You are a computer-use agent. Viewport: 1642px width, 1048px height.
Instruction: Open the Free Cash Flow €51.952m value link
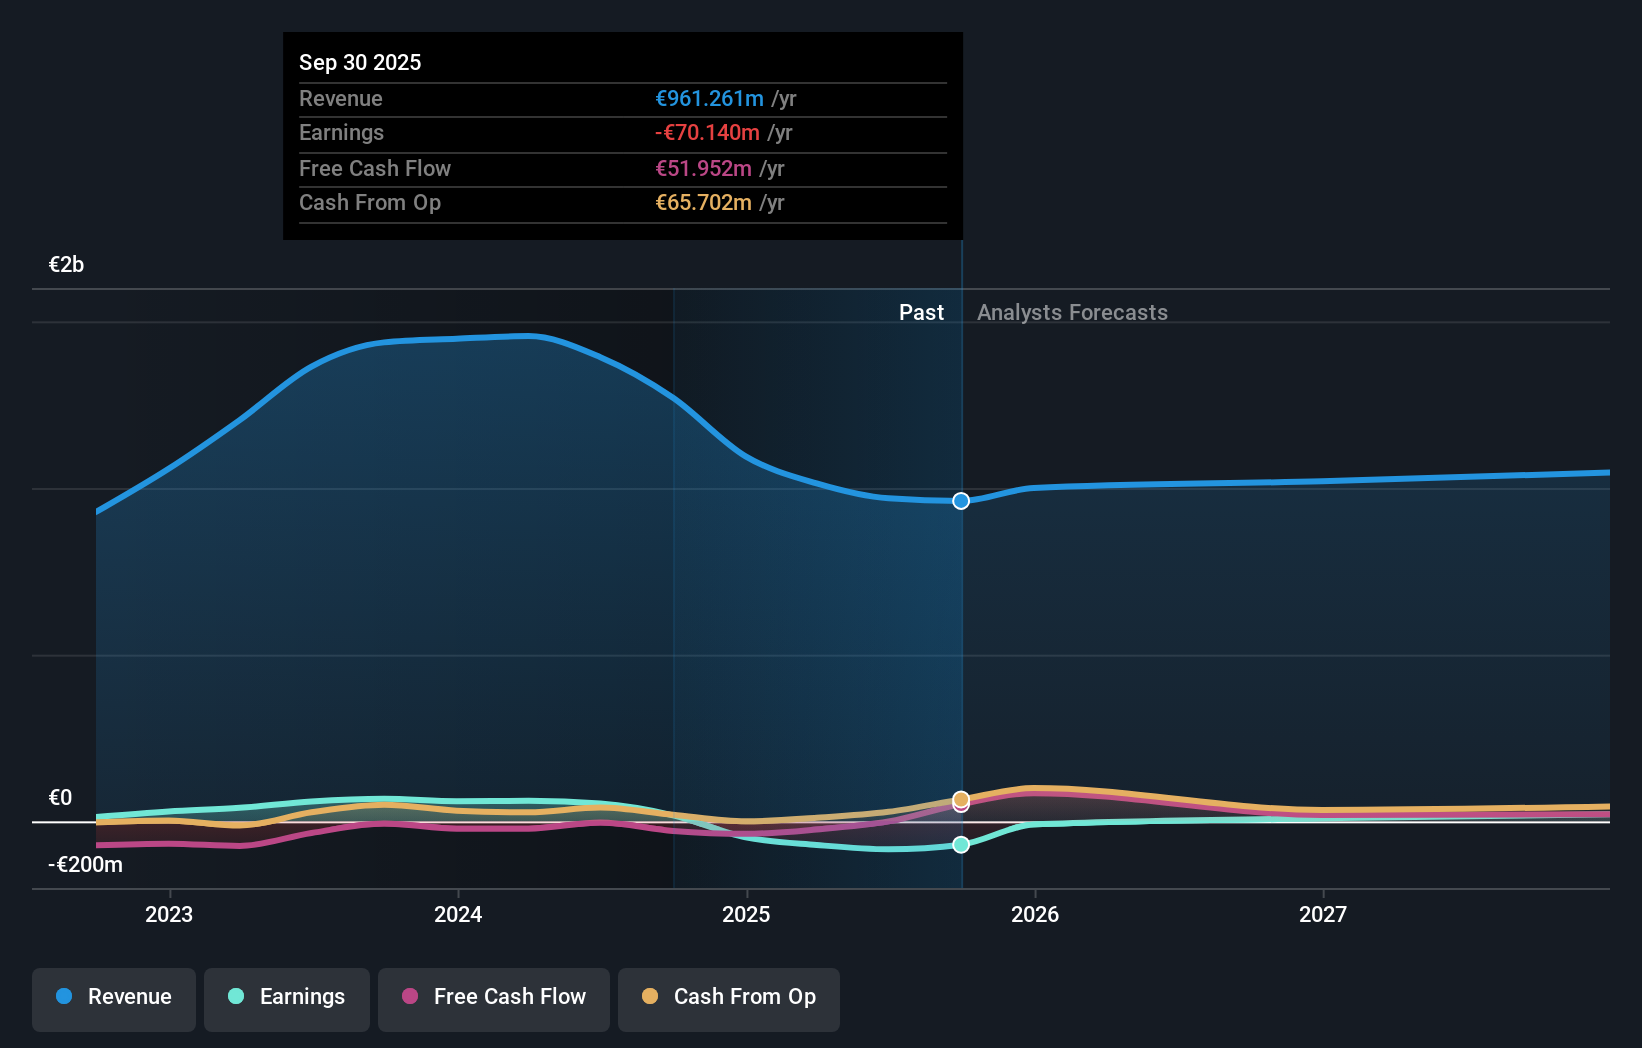tap(702, 169)
